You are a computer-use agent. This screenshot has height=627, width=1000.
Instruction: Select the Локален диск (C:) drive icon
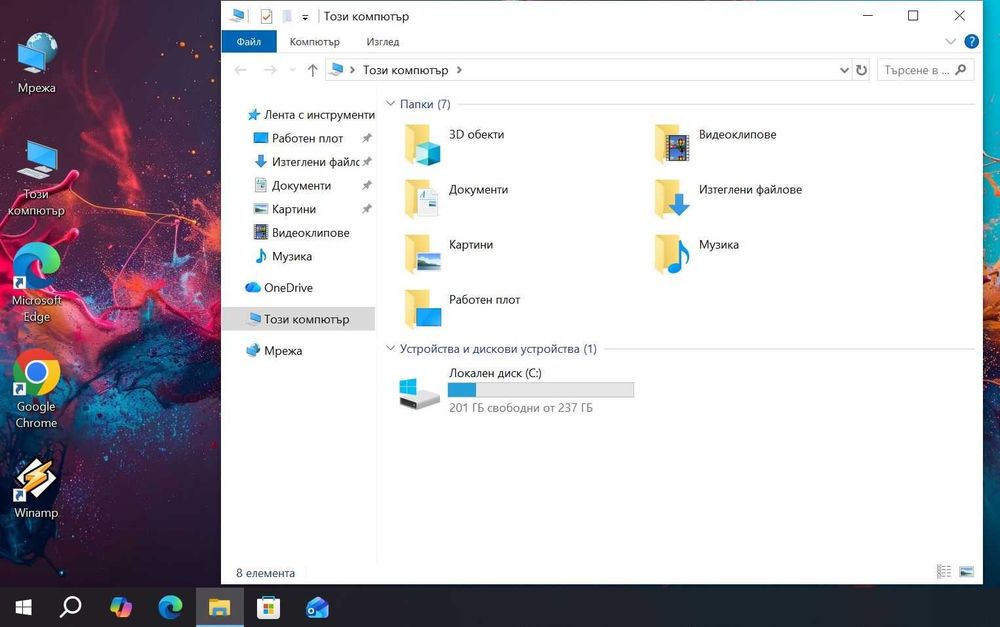point(418,393)
